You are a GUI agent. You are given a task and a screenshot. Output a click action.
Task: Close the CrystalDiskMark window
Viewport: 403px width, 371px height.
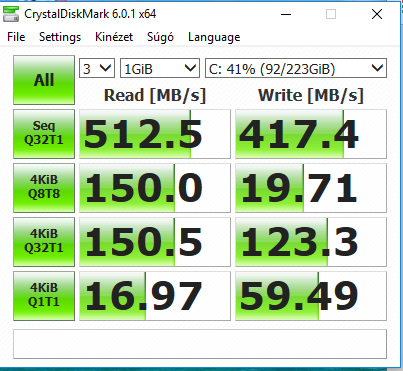(377, 14)
